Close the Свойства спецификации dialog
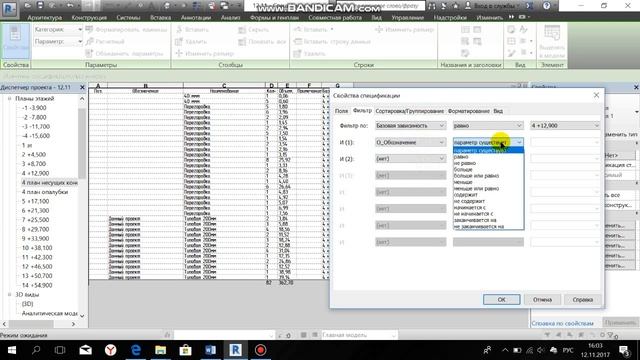The image size is (640, 360). click(x=596, y=95)
